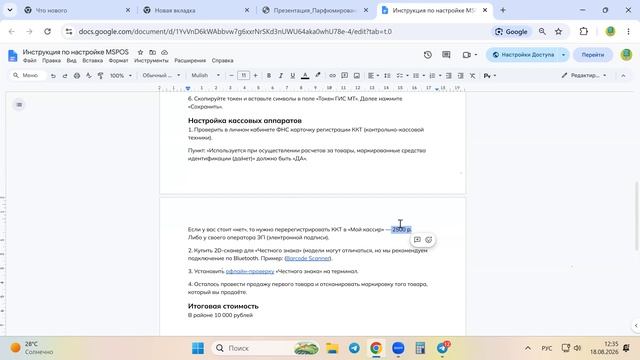Click the line spacing icon
The height and width of the screenshot is (360, 640).
tap(387, 76)
